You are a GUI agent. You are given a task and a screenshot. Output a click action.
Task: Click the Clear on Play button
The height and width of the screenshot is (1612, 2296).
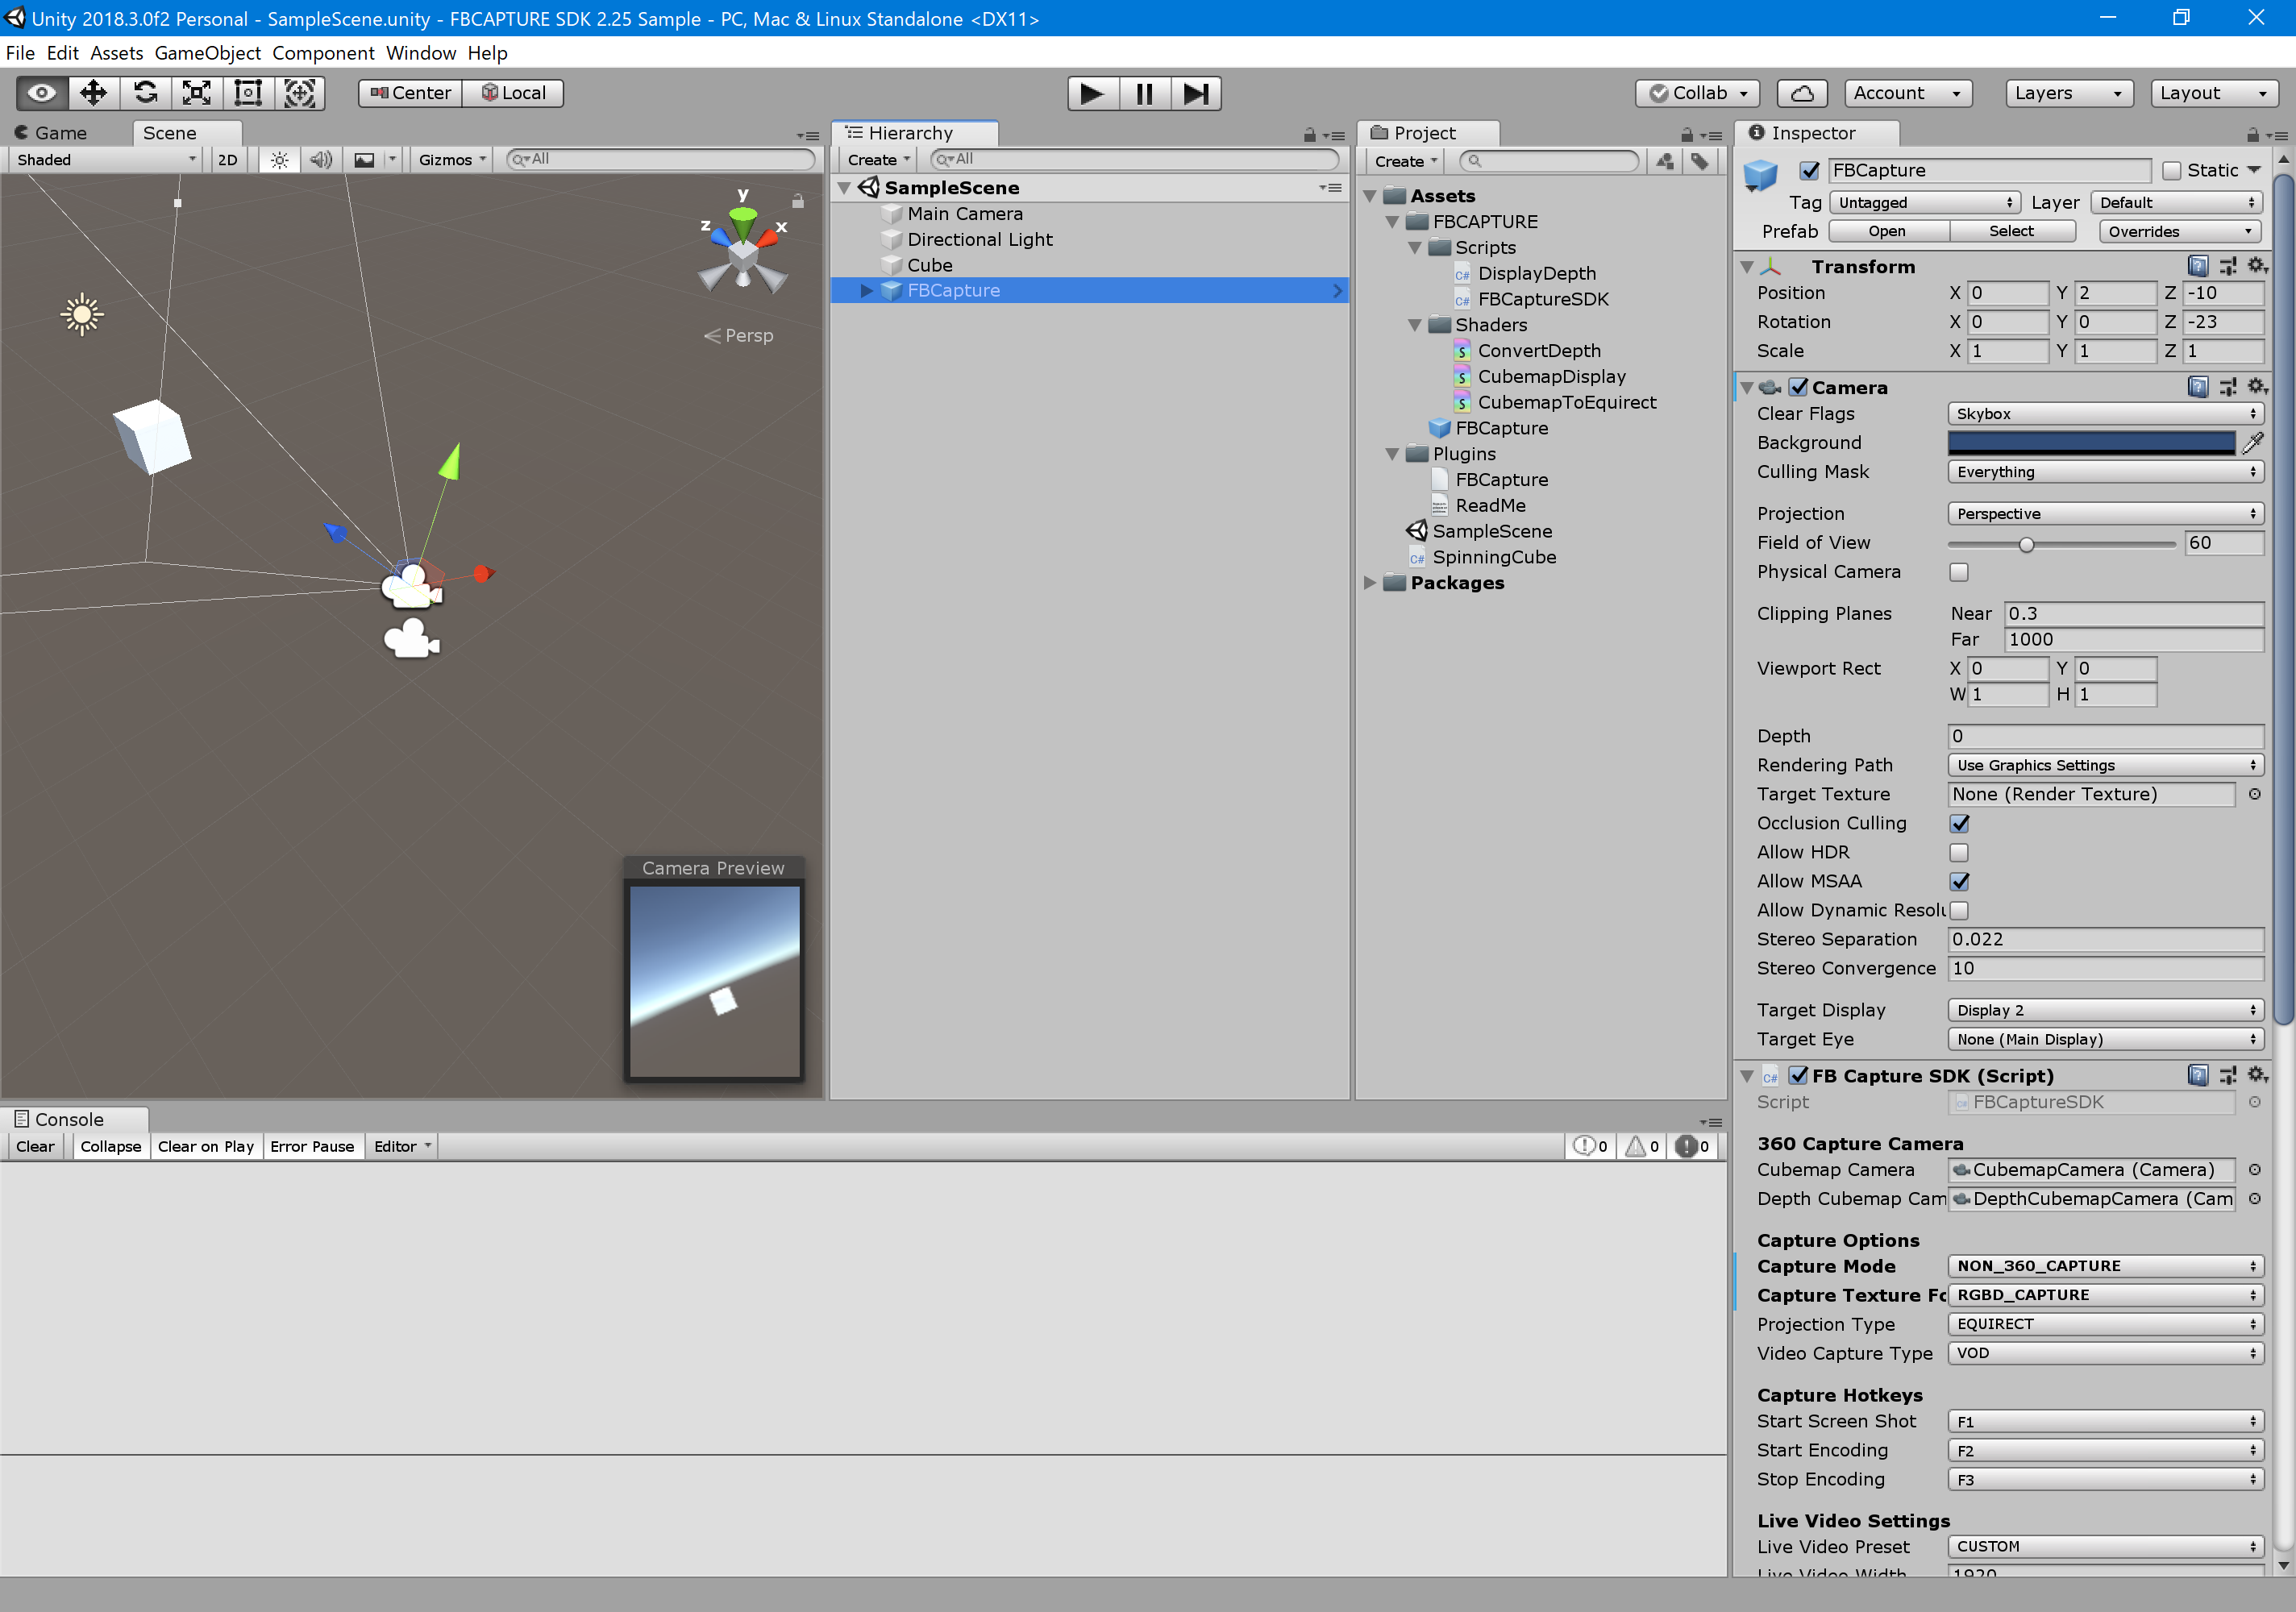[205, 1146]
